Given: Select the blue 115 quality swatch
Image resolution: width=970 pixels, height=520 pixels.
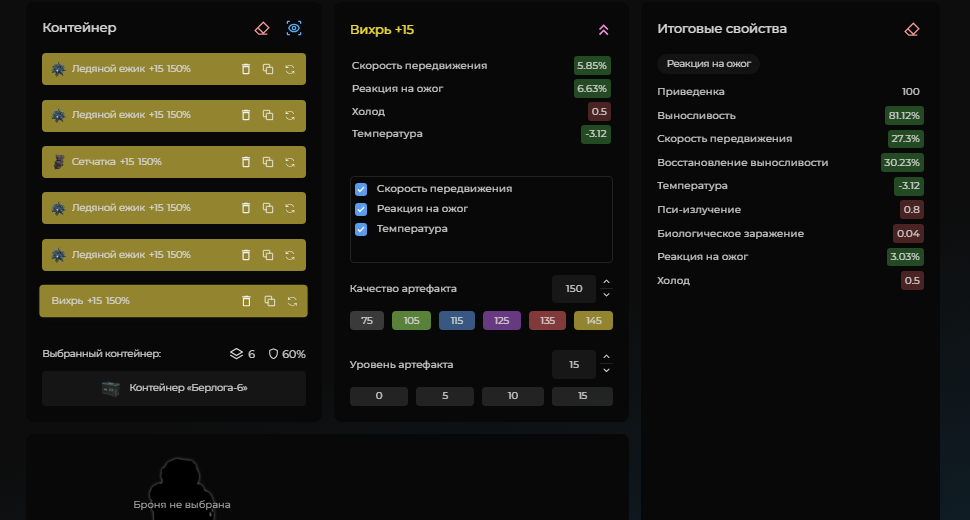Looking at the screenshot, I should coord(457,321).
